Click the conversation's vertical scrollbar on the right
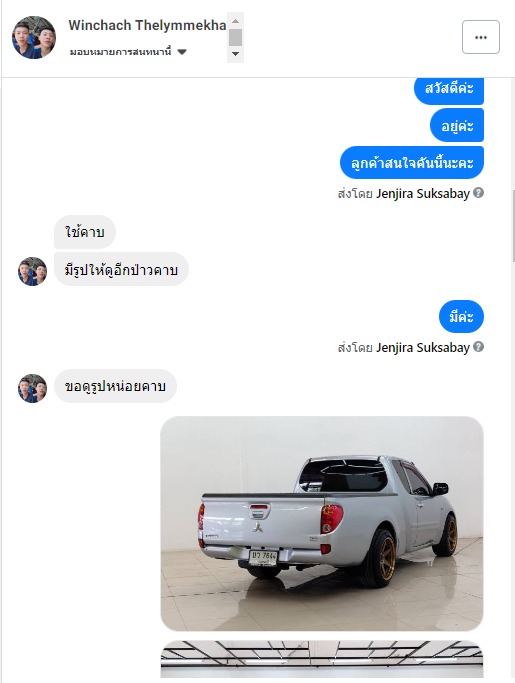Screen dimensions: 515x683 click(513, 226)
